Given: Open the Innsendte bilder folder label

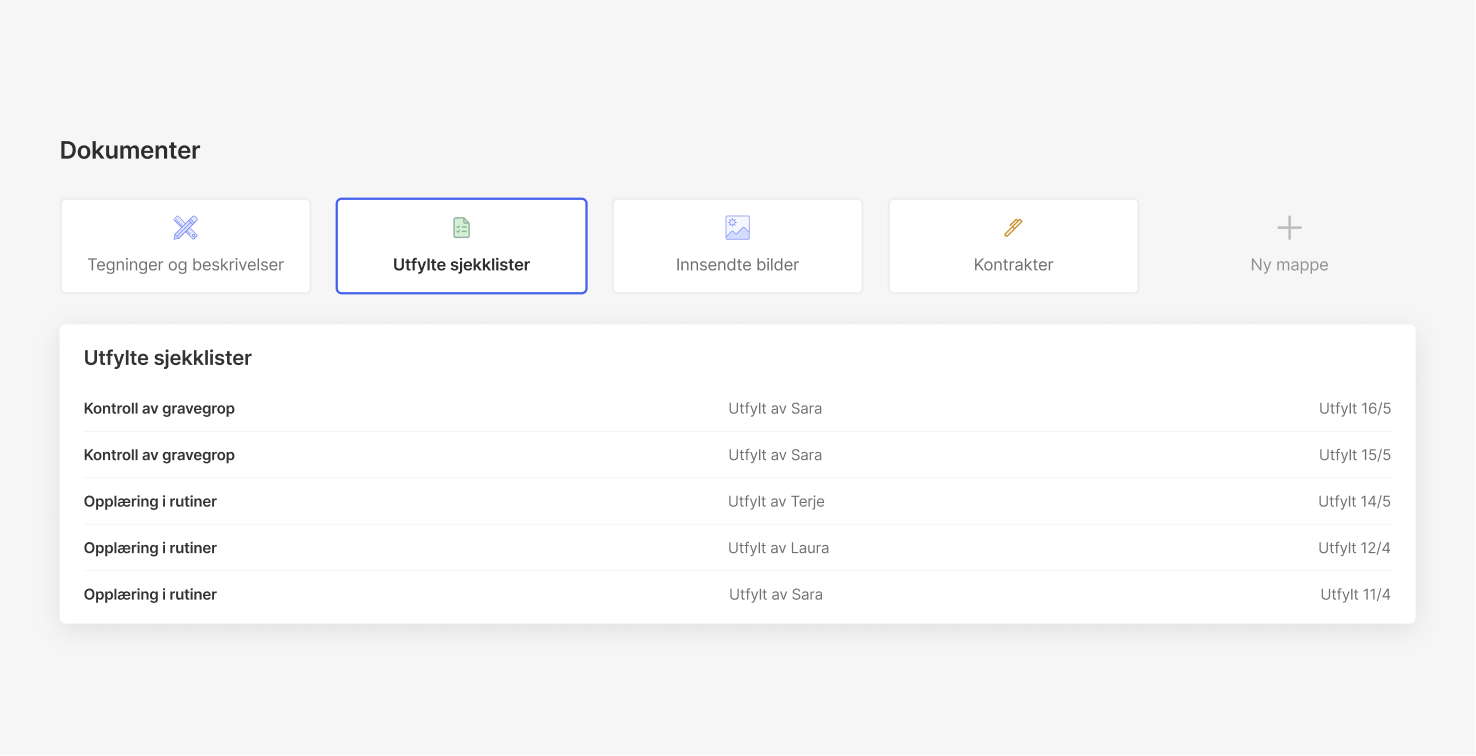Looking at the screenshot, I should tap(737, 265).
